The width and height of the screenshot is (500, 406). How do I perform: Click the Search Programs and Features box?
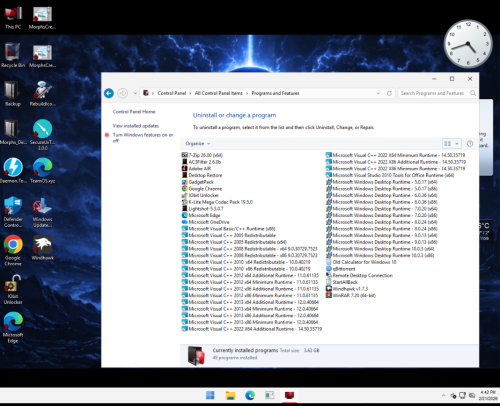click(x=438, y=93)
